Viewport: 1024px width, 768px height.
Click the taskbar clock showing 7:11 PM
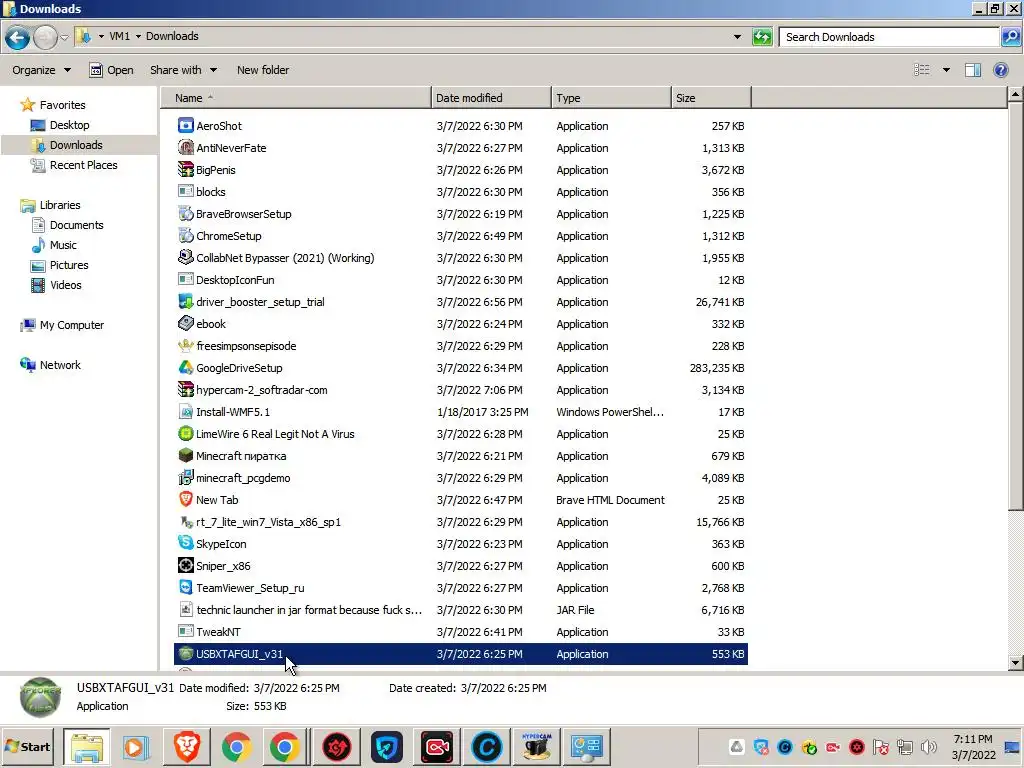(x=972, y=739)
